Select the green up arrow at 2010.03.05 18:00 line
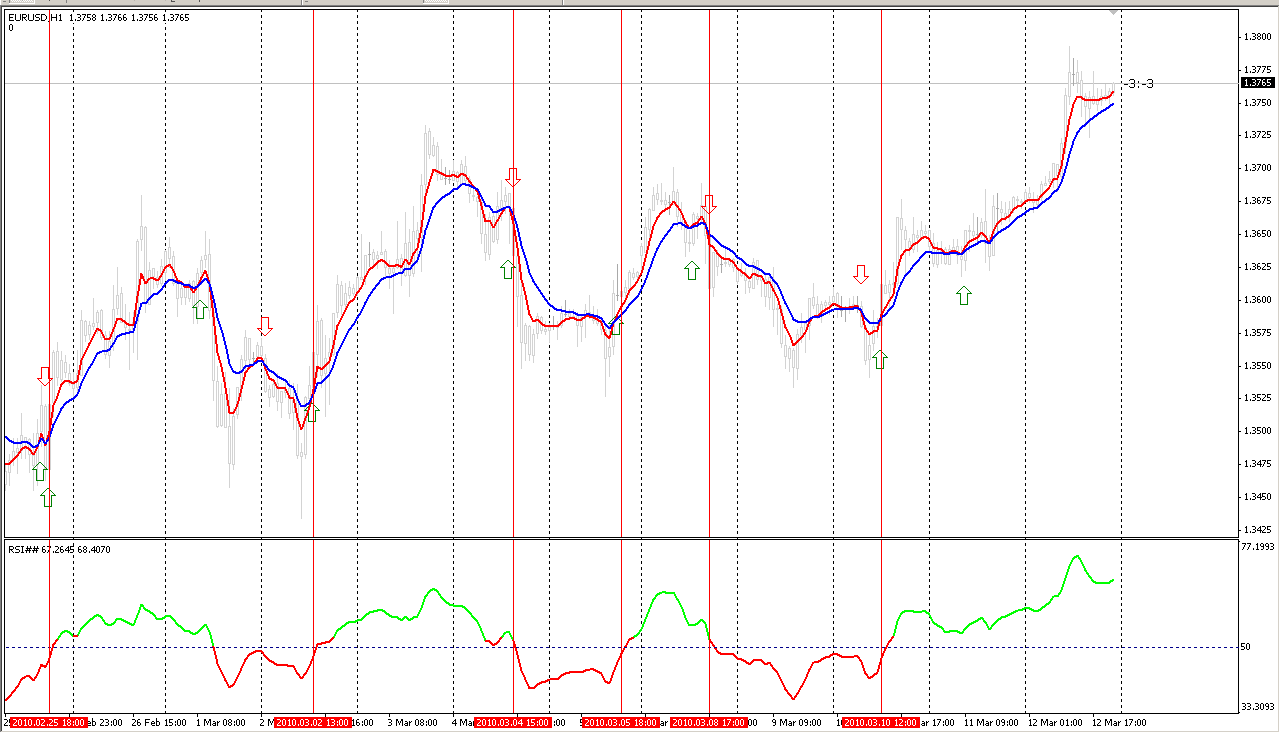This screenshot has height=733, width=1279. [x=616, y=325]
